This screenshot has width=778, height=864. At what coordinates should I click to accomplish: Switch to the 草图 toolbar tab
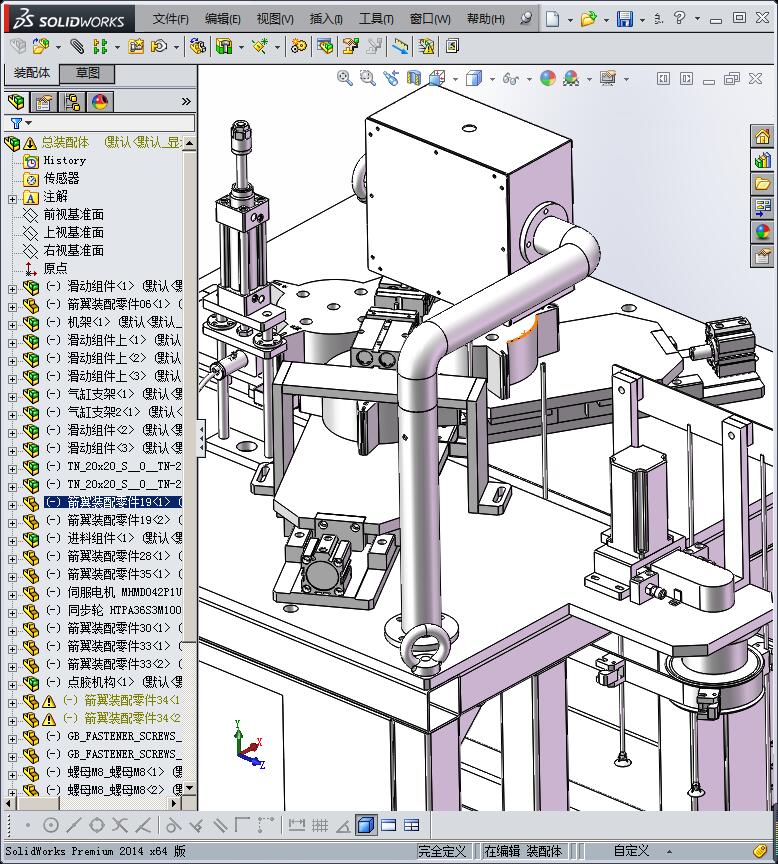pyautogui.click(x=88, y=73)
